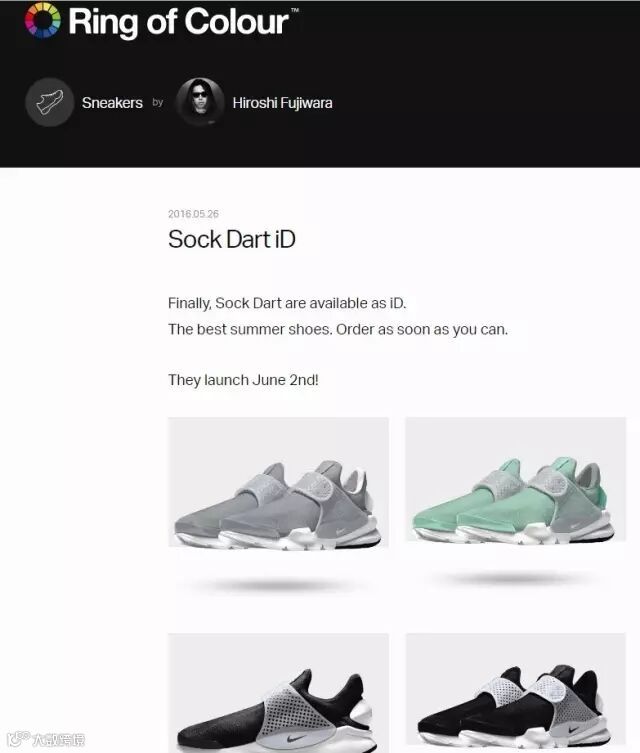This screenshot has width=640, height=753.
Task: Click the Ring of Colour rainbow logo icon
Action: (x=43, y=20)
